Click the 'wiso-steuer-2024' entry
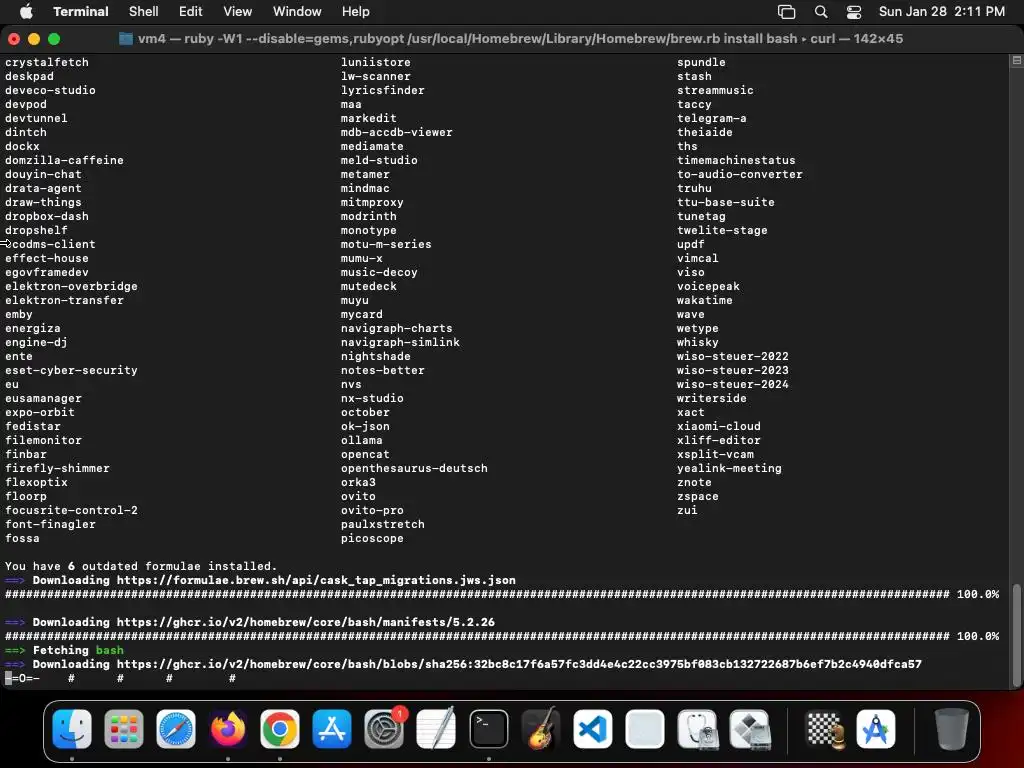The width and height of the screenshot is (1024, 768). point(733,384)
